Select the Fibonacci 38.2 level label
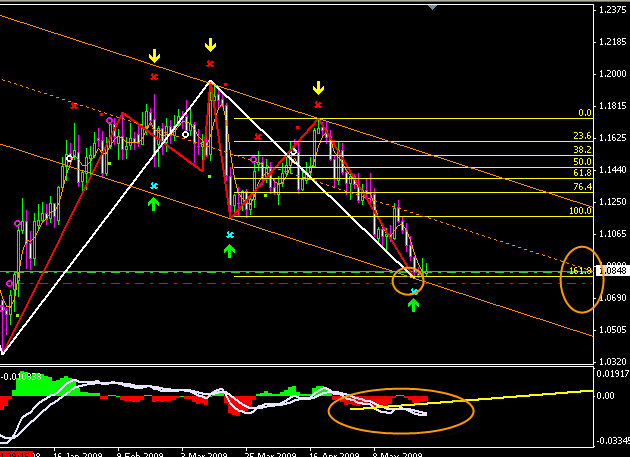This screenshot has width=630, height=457. [582, 150]
